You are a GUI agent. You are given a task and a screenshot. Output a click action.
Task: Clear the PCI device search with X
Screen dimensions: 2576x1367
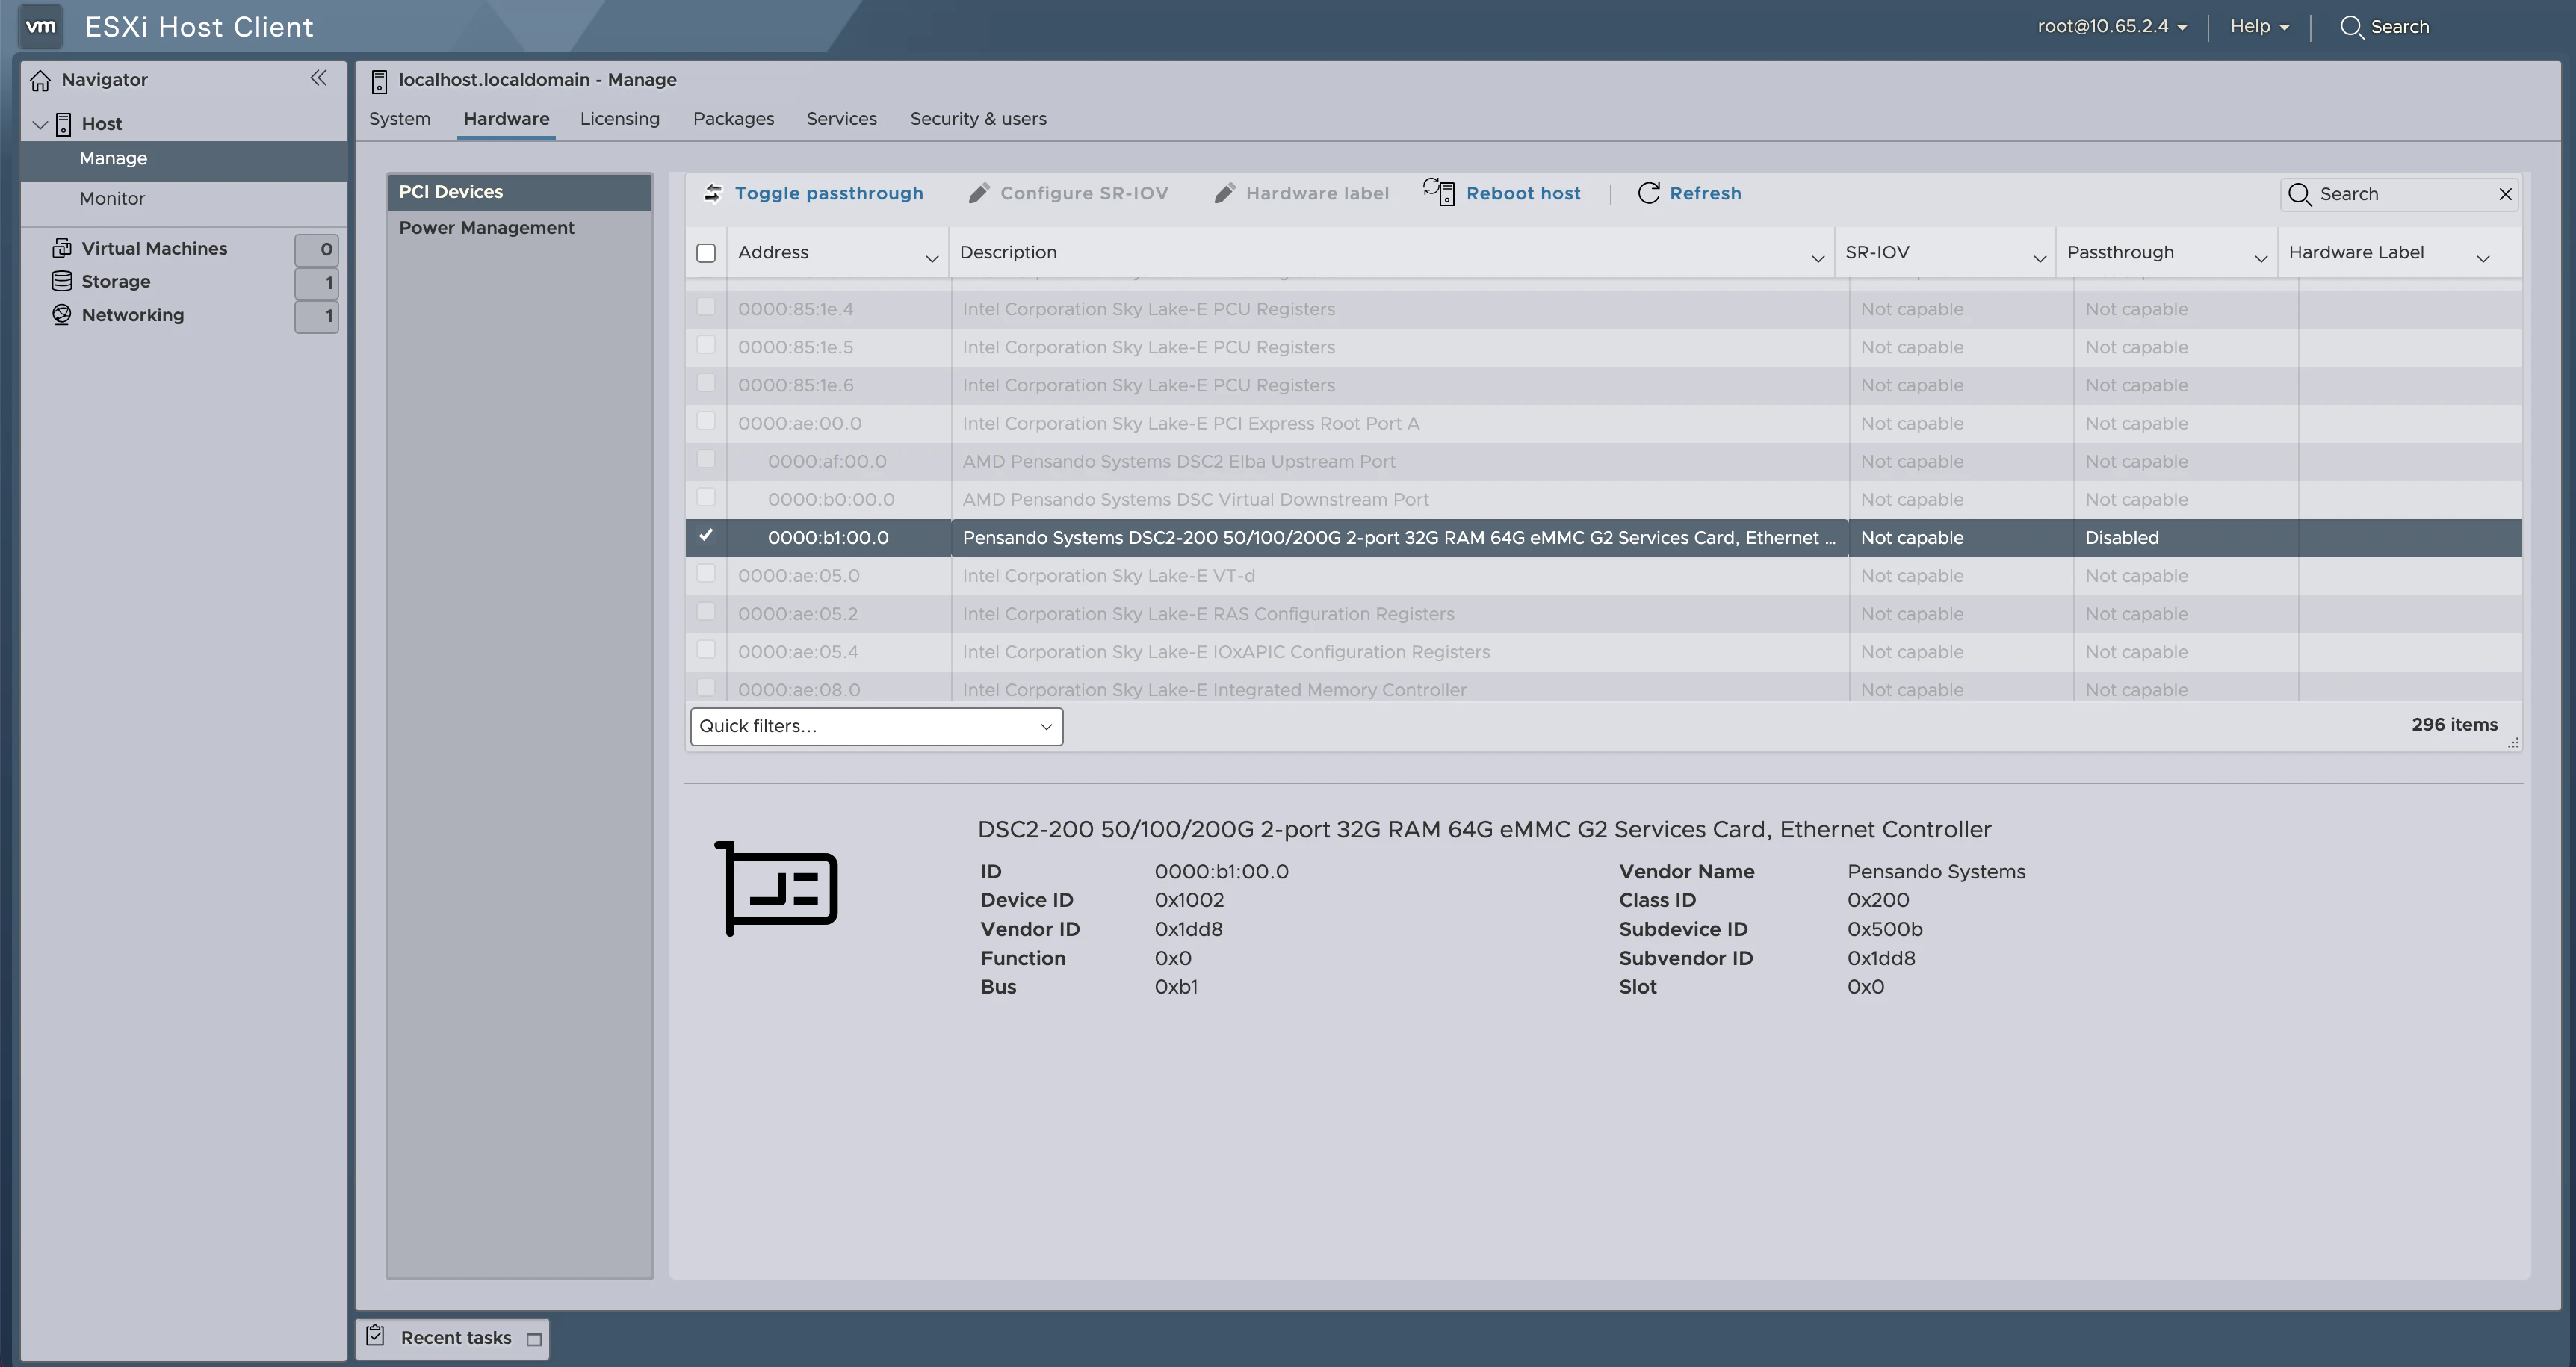click(2505, 194)
